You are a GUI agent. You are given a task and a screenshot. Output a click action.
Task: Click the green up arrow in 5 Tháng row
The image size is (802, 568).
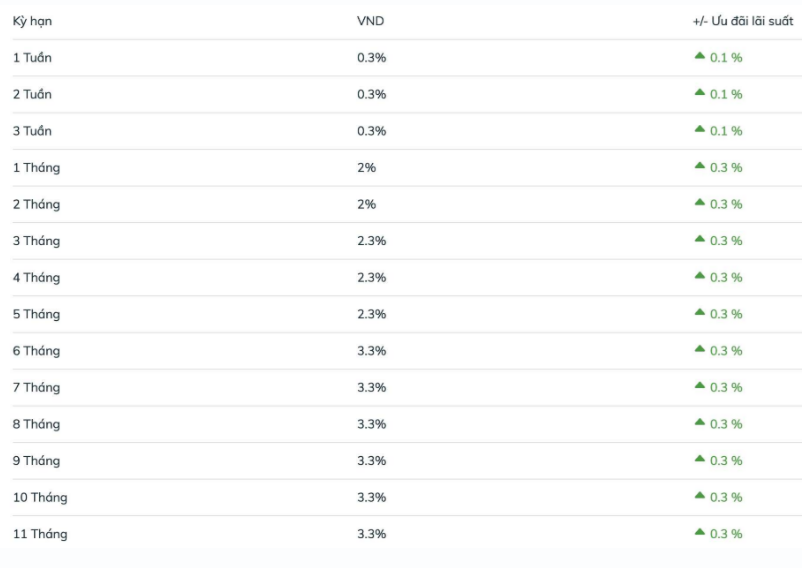point(700,313)
